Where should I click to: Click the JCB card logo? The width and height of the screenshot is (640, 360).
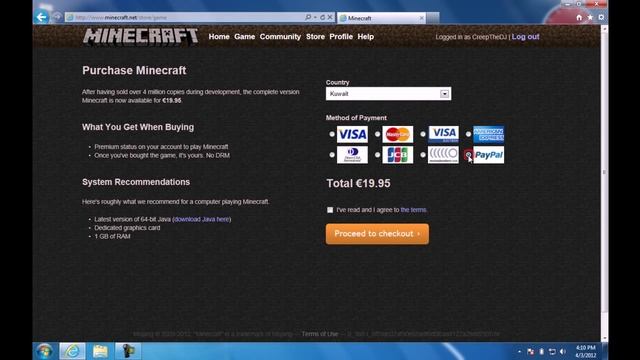click(x=398, y=155)
